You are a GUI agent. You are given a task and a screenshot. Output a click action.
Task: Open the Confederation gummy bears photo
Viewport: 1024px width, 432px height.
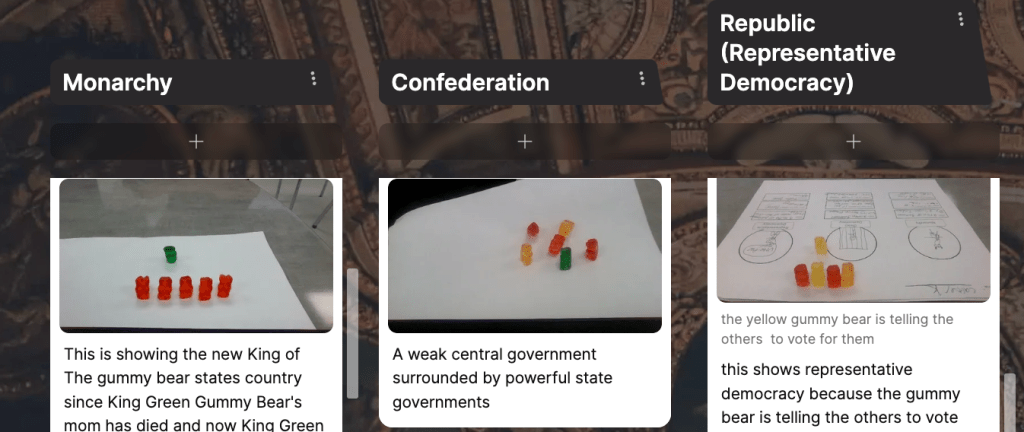click(x=524, y=256)
